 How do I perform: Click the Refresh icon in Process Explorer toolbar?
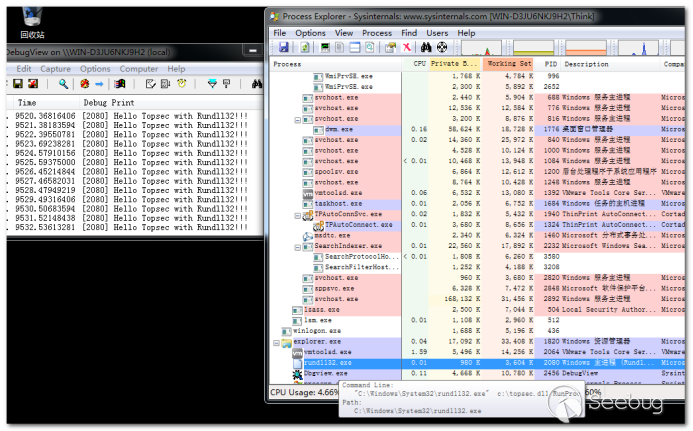(x=305, y=48)
